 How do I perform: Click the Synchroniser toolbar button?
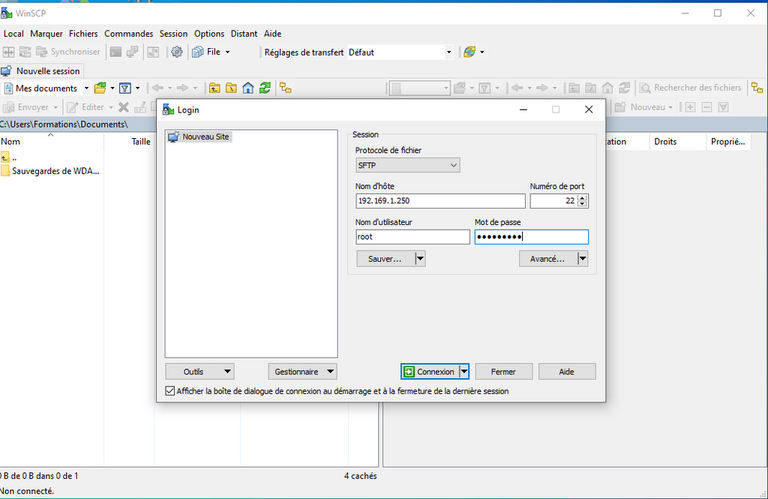68,52
